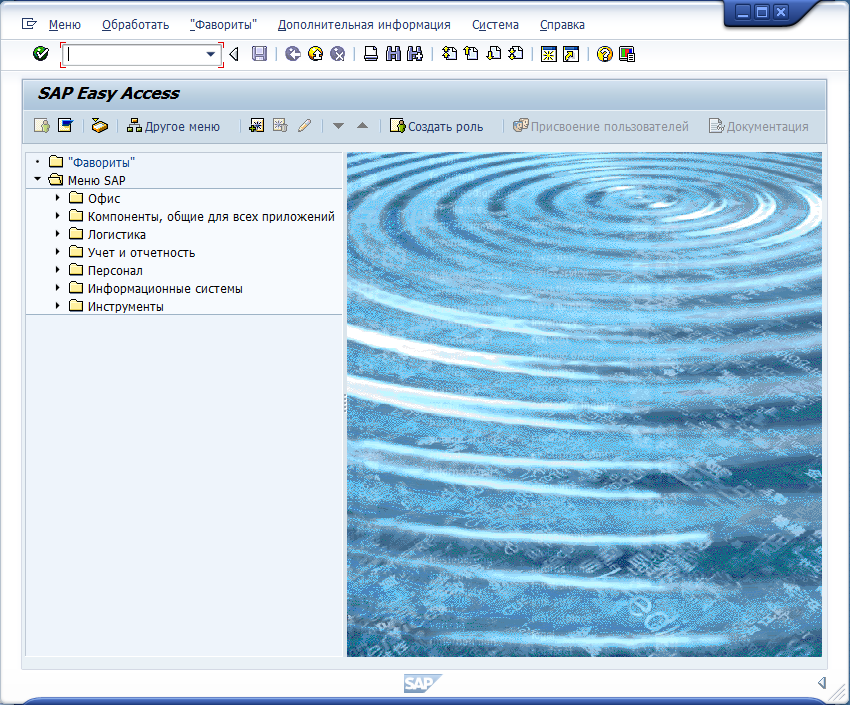This screenshot has width=850, height=705.
Task: Click the Add to Favorites icon
Action: pyautogui.click(x=256, y=126)
